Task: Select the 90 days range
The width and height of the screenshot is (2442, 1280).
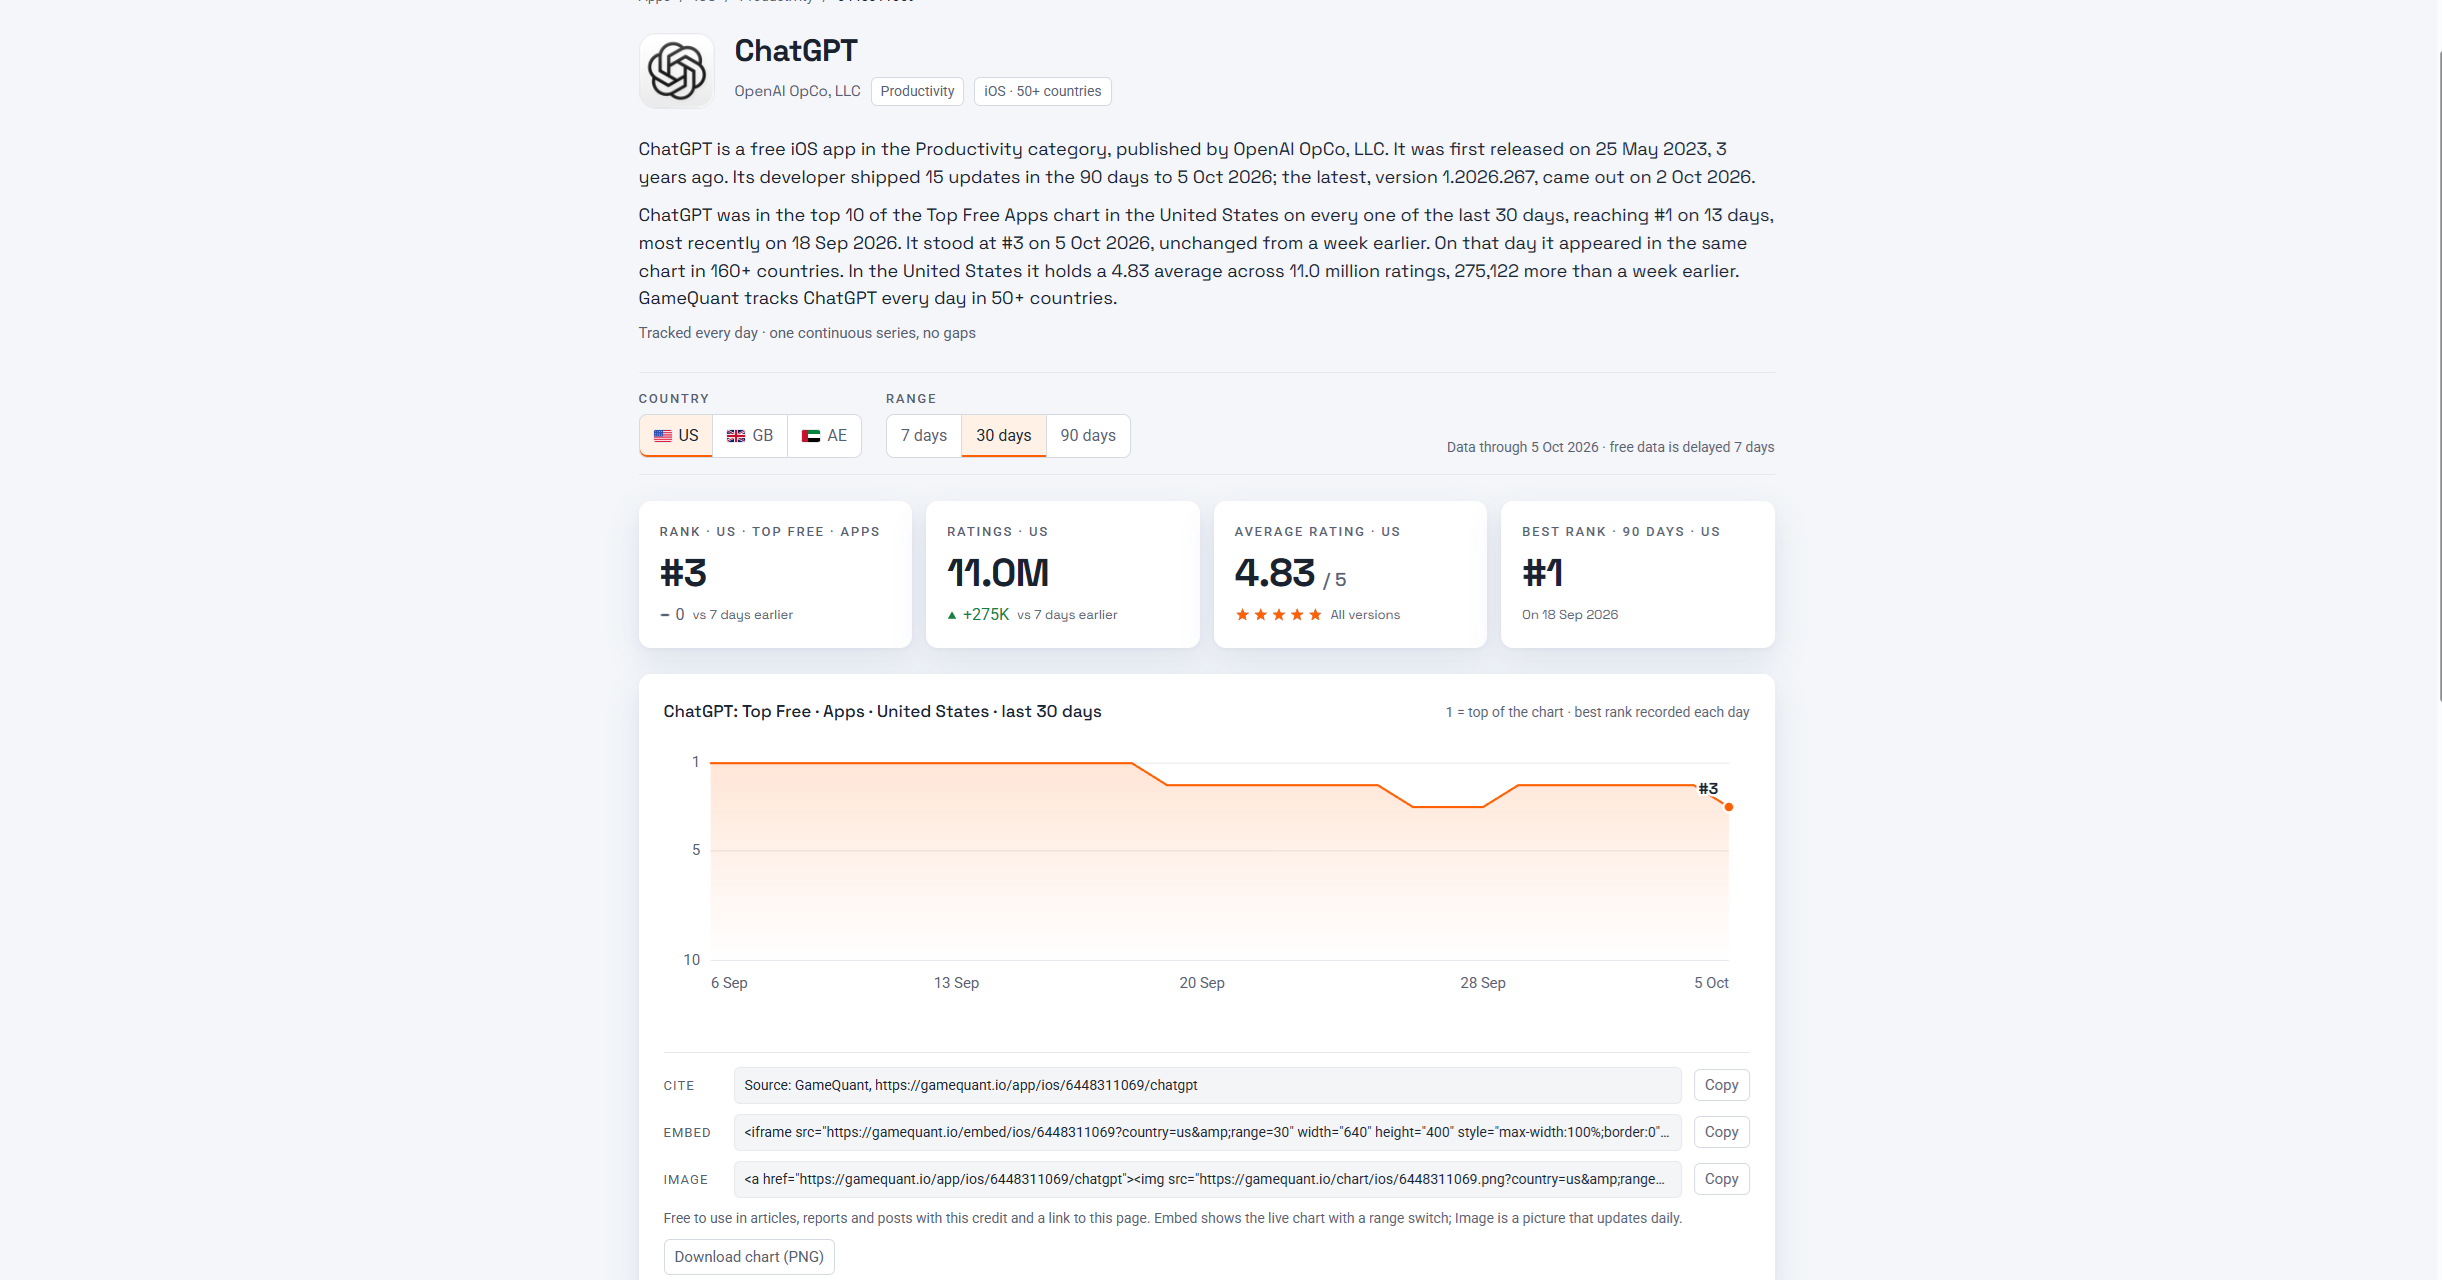Action: click(x=1088, y=436)
